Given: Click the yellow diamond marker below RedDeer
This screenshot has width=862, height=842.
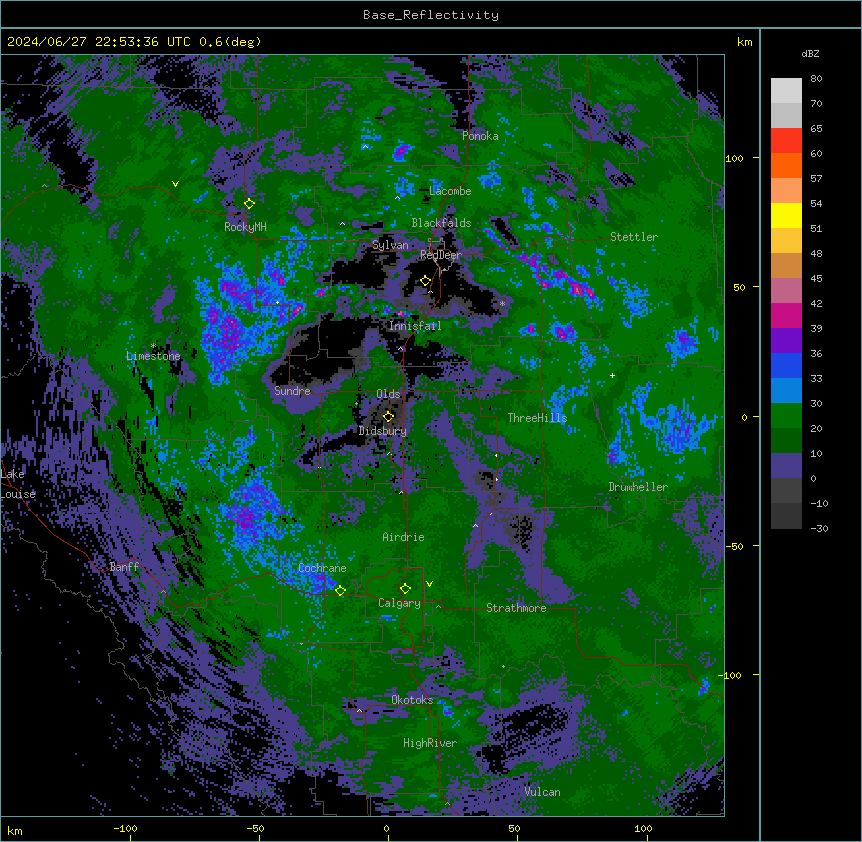Looking at the screenshot, I should coord(426,281).
